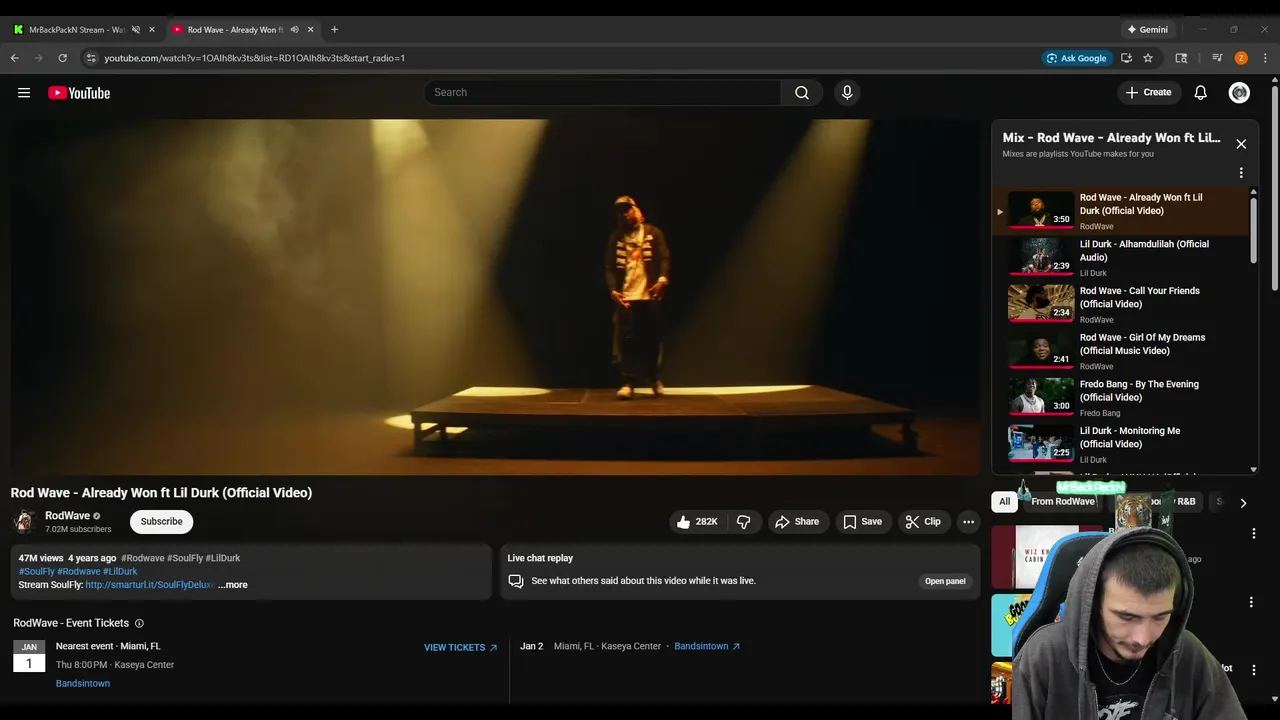Select currently playing 'Already Won' playlist item
Viewport: 1280px width, 720px height.
1121,211
